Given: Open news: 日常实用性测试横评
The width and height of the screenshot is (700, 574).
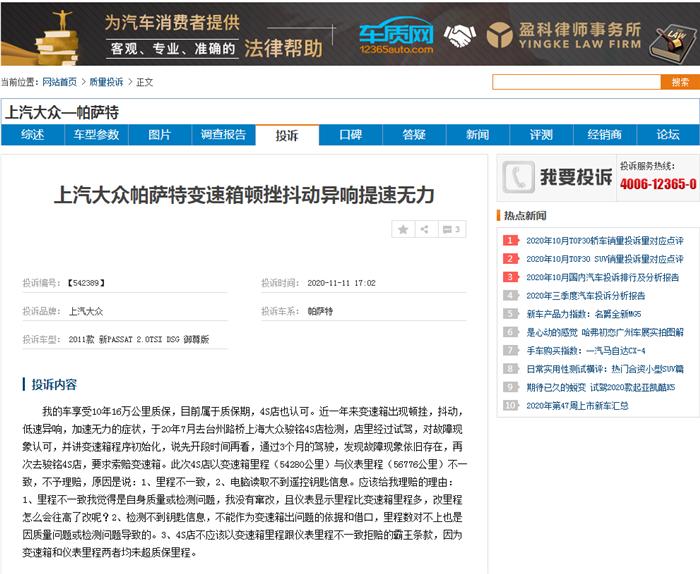Looking at the screenshot, I should (x=604, y=369).
